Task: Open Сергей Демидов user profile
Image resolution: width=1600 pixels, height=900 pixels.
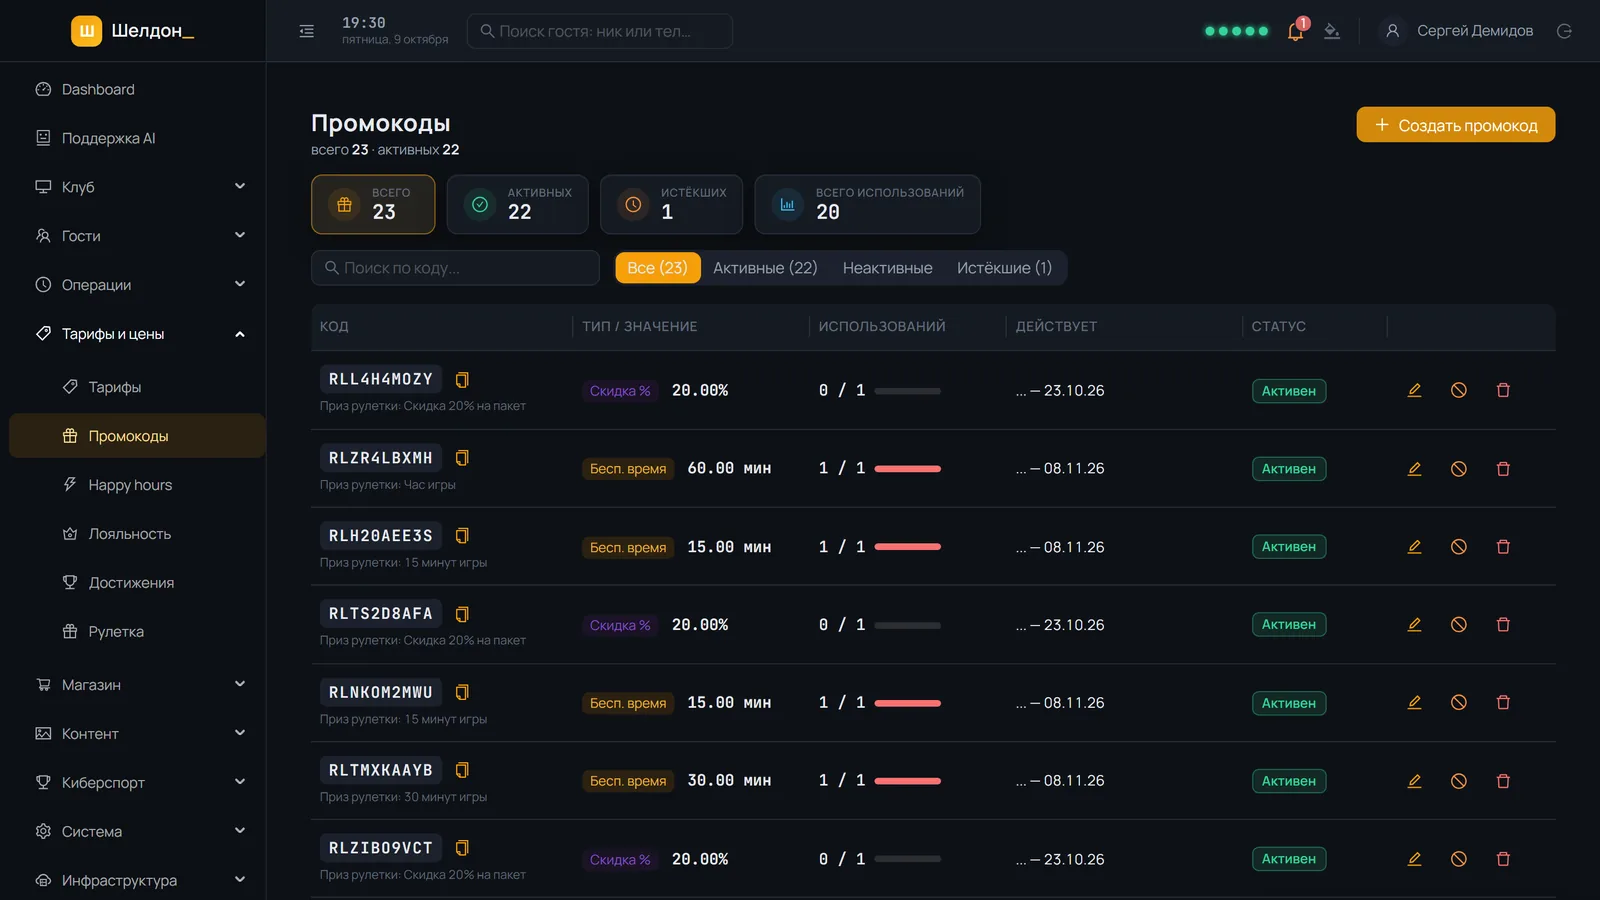Action: (x=1457, y=31)
